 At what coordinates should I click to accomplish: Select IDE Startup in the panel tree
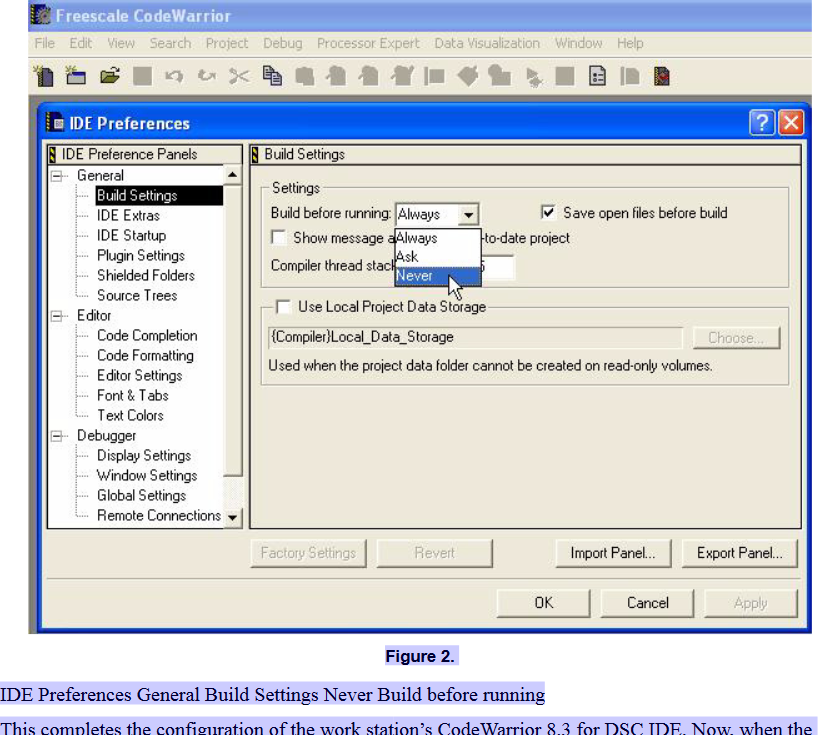pyautogui.click(x=131, y=236)
